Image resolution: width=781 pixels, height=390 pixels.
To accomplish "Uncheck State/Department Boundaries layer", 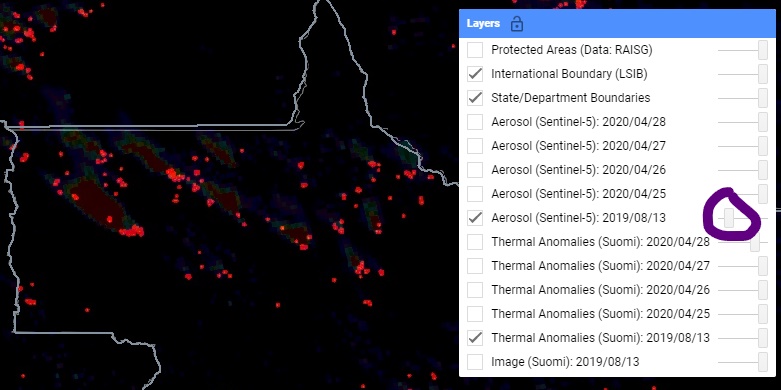I will [475, 98].
